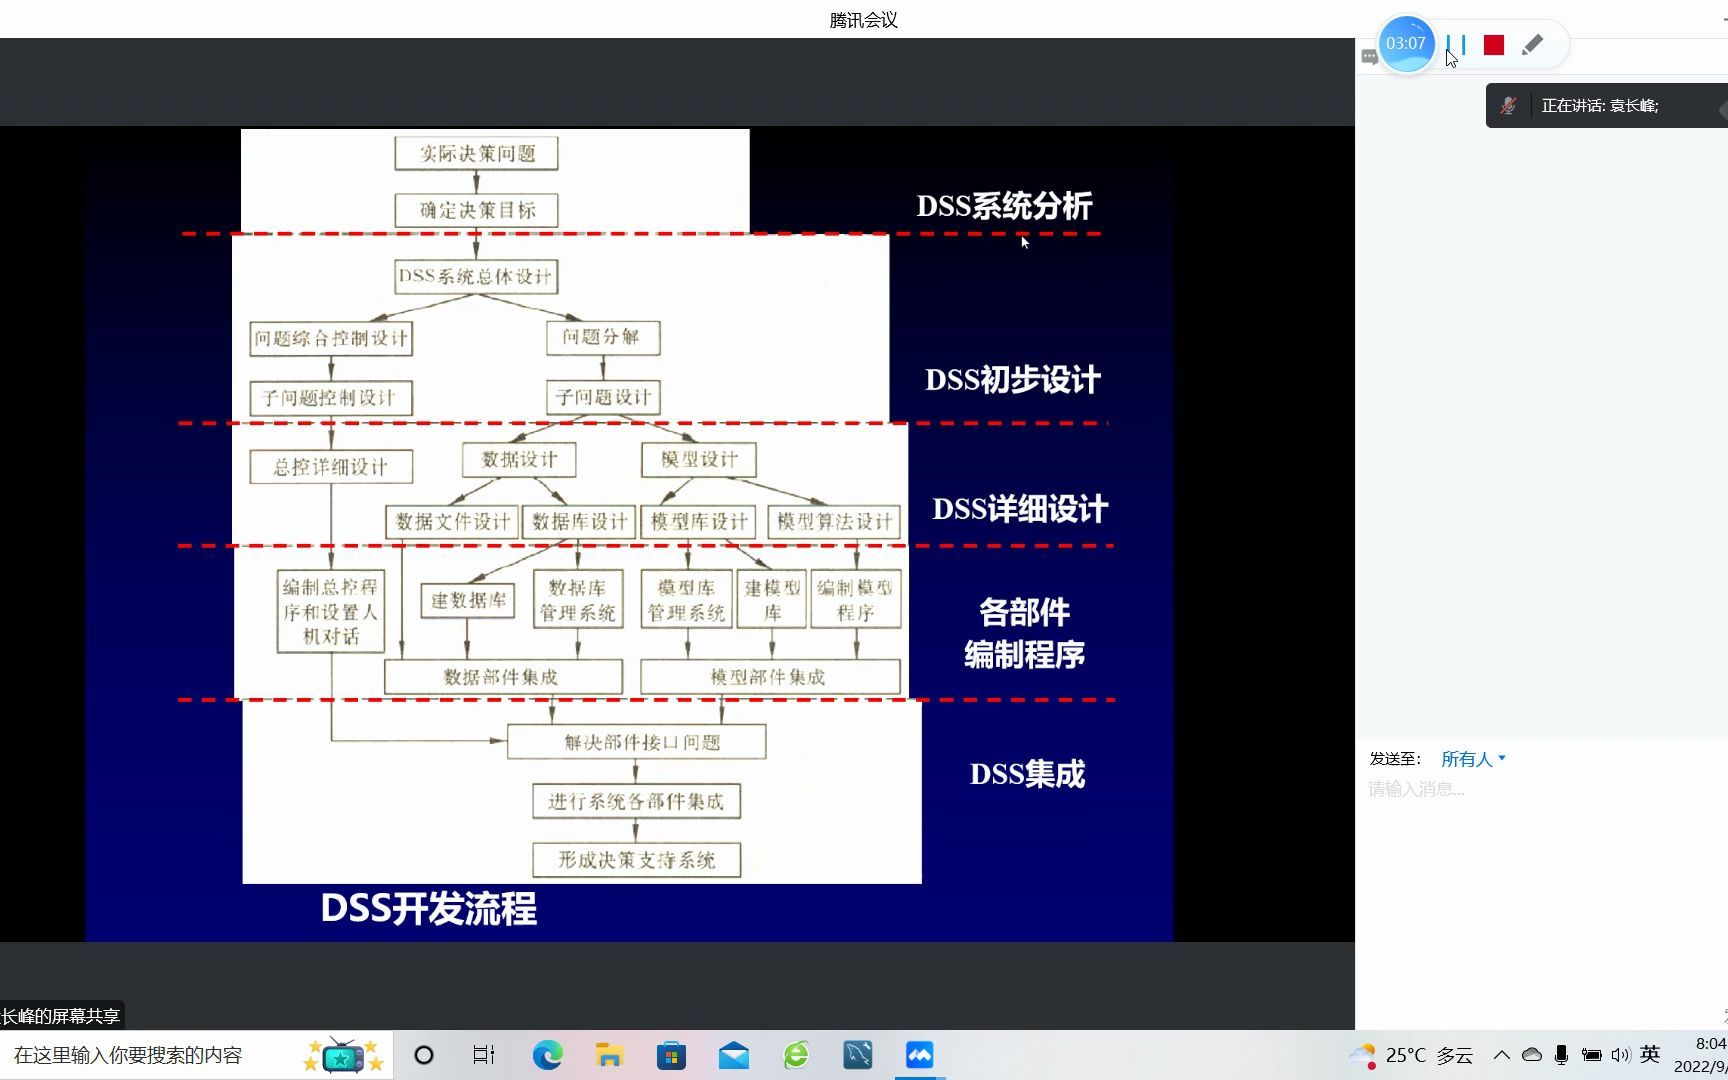Click the TV star search highlight icon
This screenshot has height=1080, width=1728.
pyautogui.click(x=343, y=1055)
